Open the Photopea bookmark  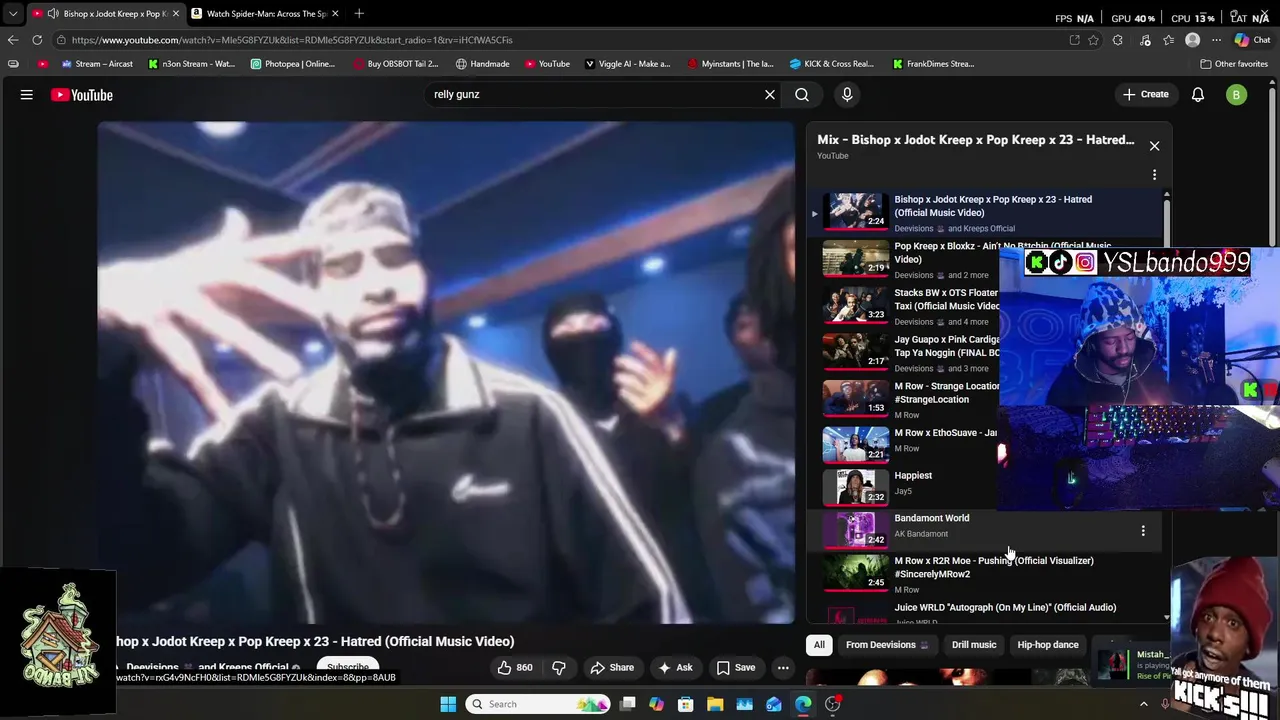pyautogui.click(x=293, y=64)
